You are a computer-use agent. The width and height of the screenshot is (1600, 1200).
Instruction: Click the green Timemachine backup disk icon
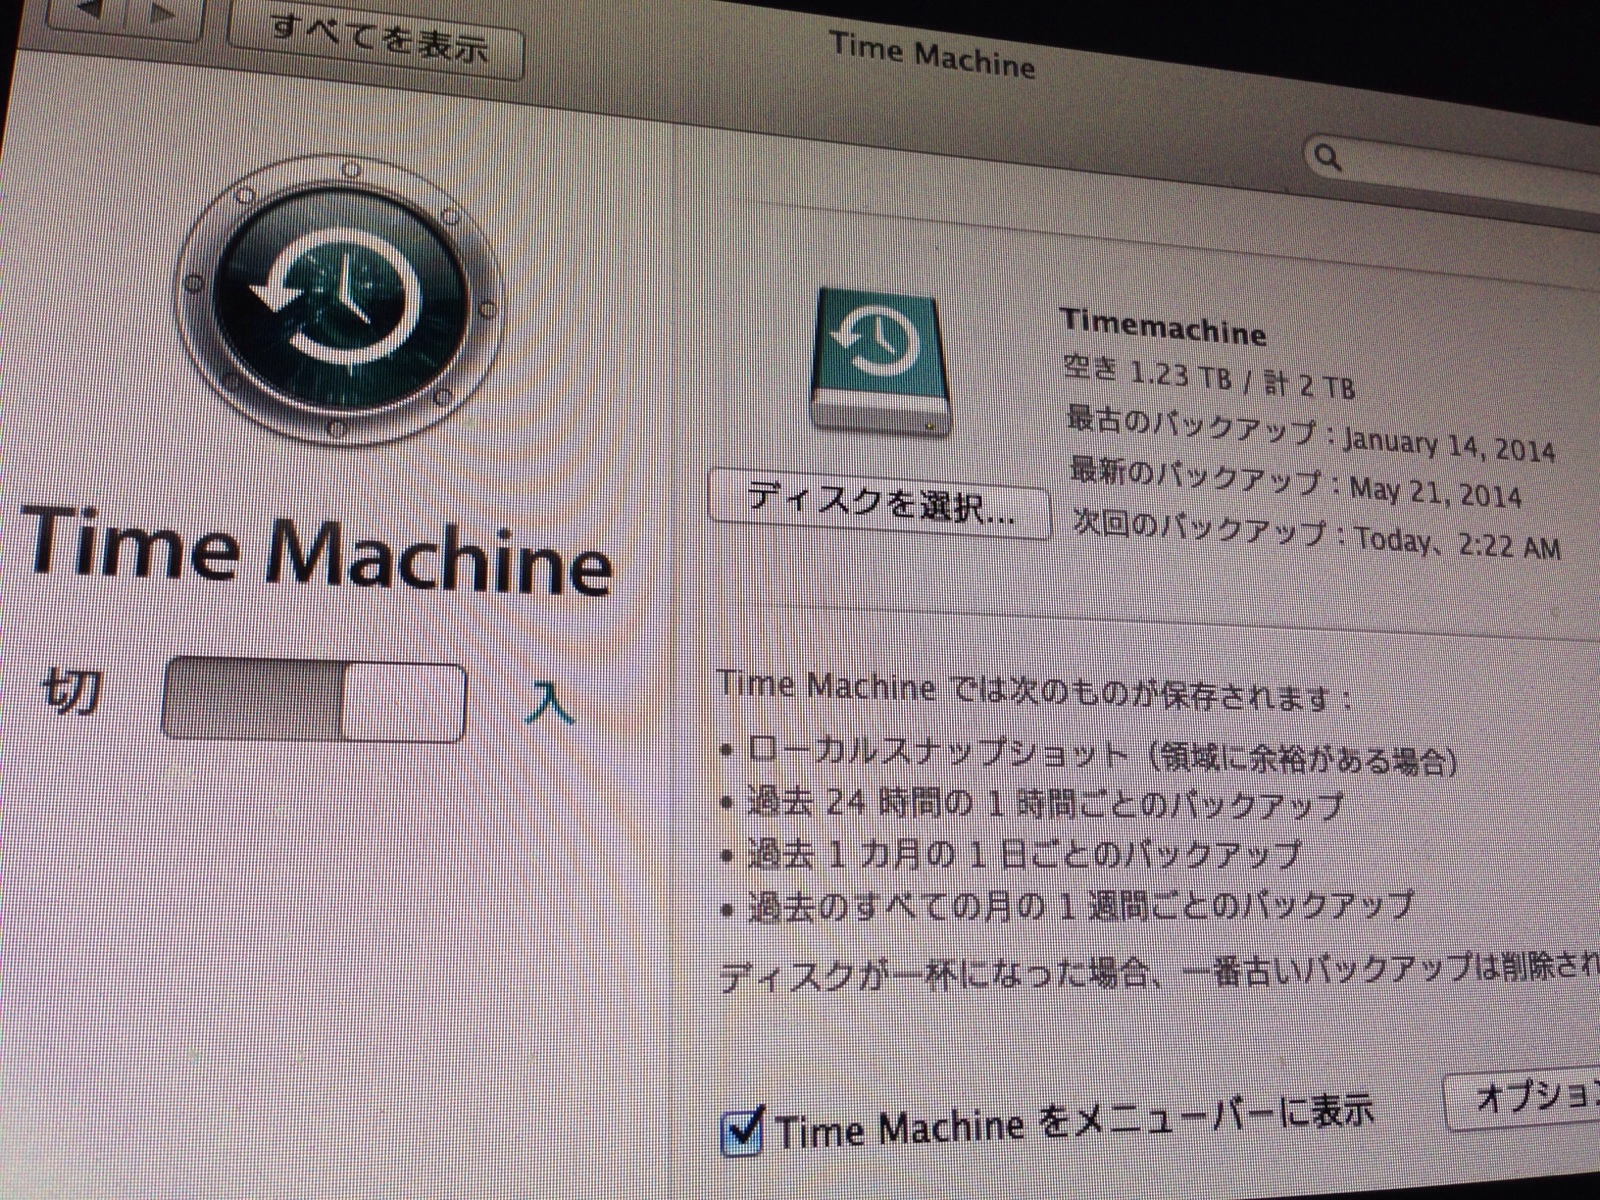(878, 362)
